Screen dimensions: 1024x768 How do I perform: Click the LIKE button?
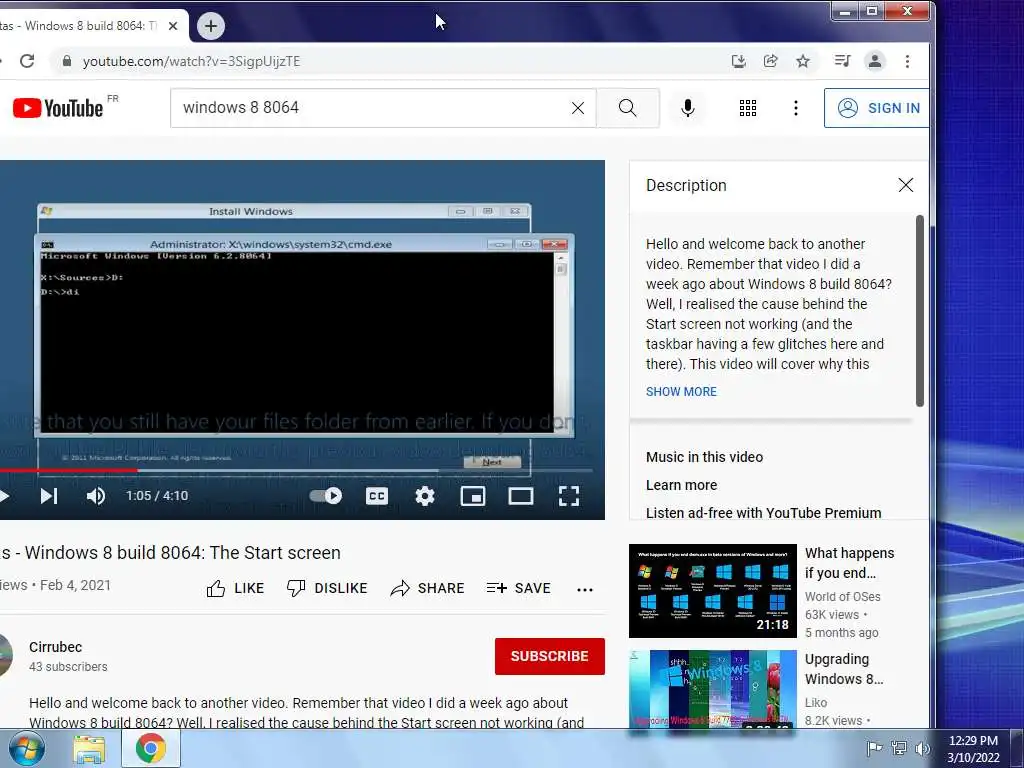(x=235, y=588)
